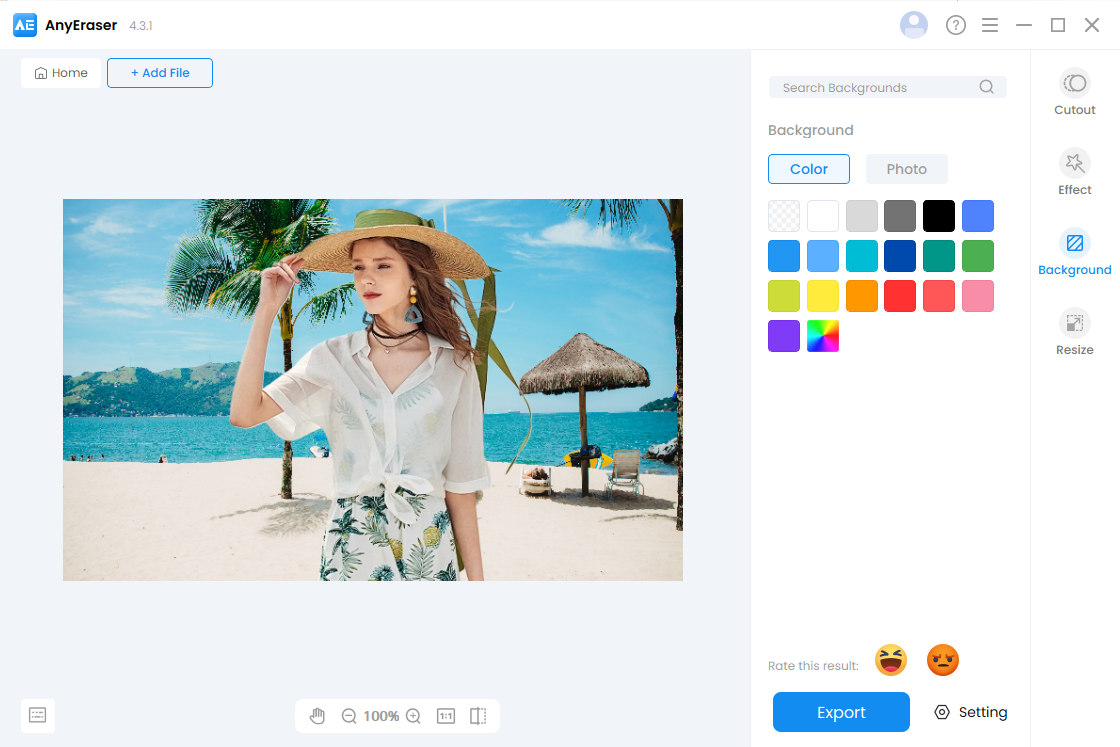Select the yellow color swatch
The image size is (1120, 747).
pyautogui.click(x=823, y=296)
